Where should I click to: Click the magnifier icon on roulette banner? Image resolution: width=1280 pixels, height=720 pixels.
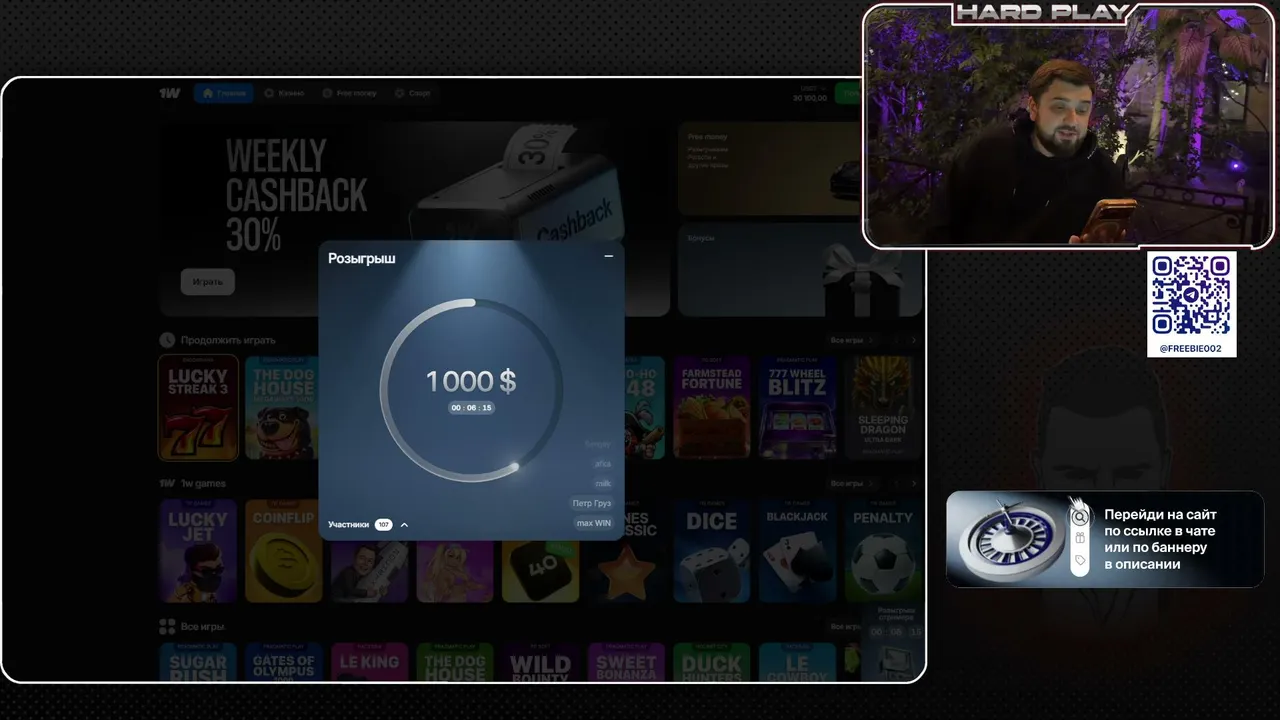(1080, 517)
